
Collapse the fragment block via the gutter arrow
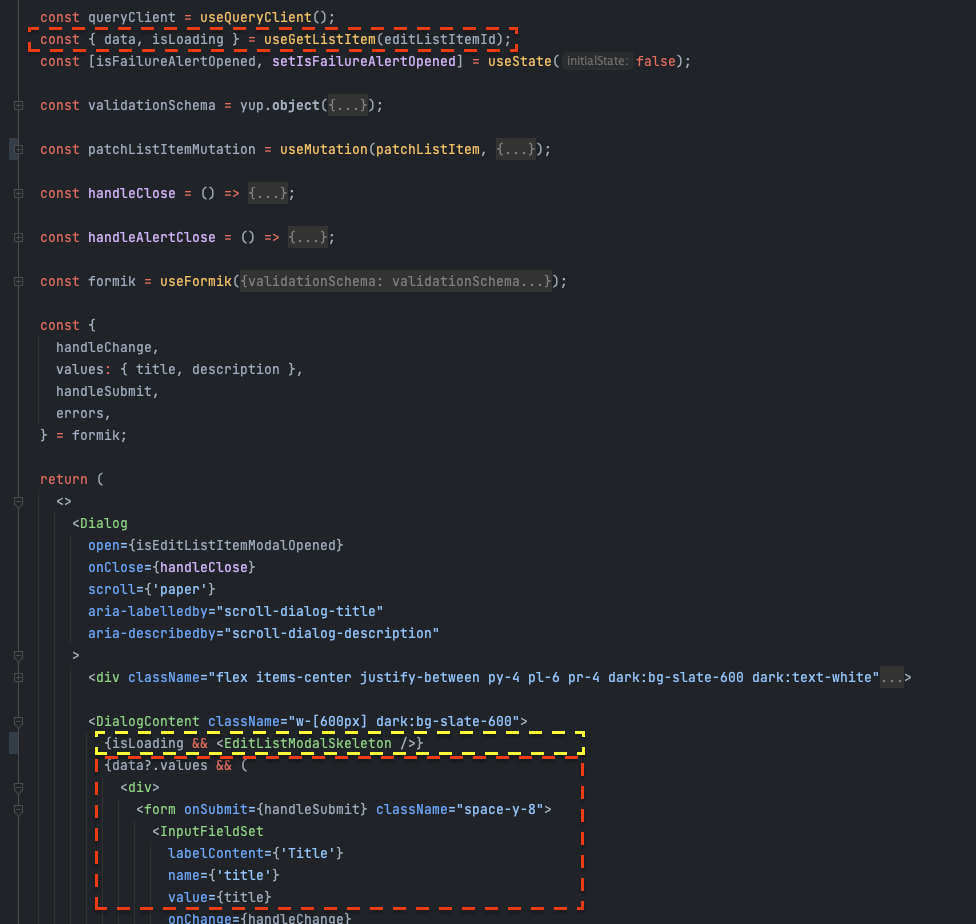pos(18,502)
